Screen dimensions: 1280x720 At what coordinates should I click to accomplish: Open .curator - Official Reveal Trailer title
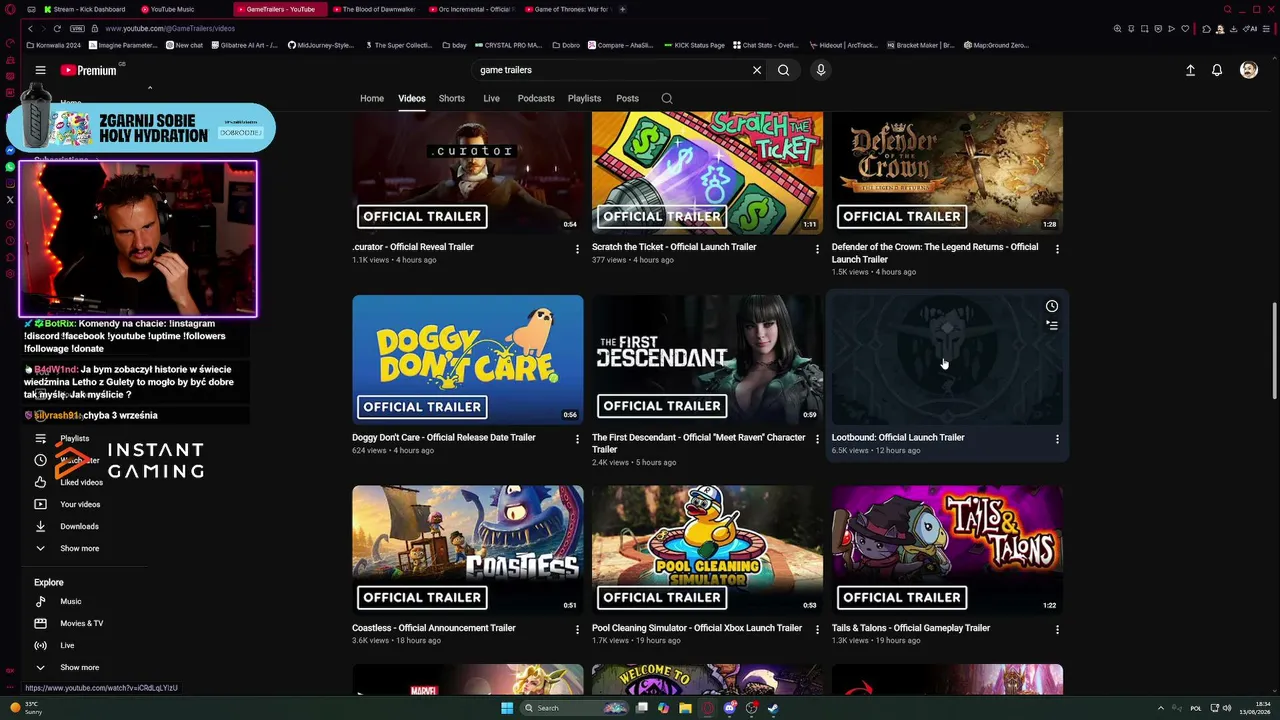(413, 247)
